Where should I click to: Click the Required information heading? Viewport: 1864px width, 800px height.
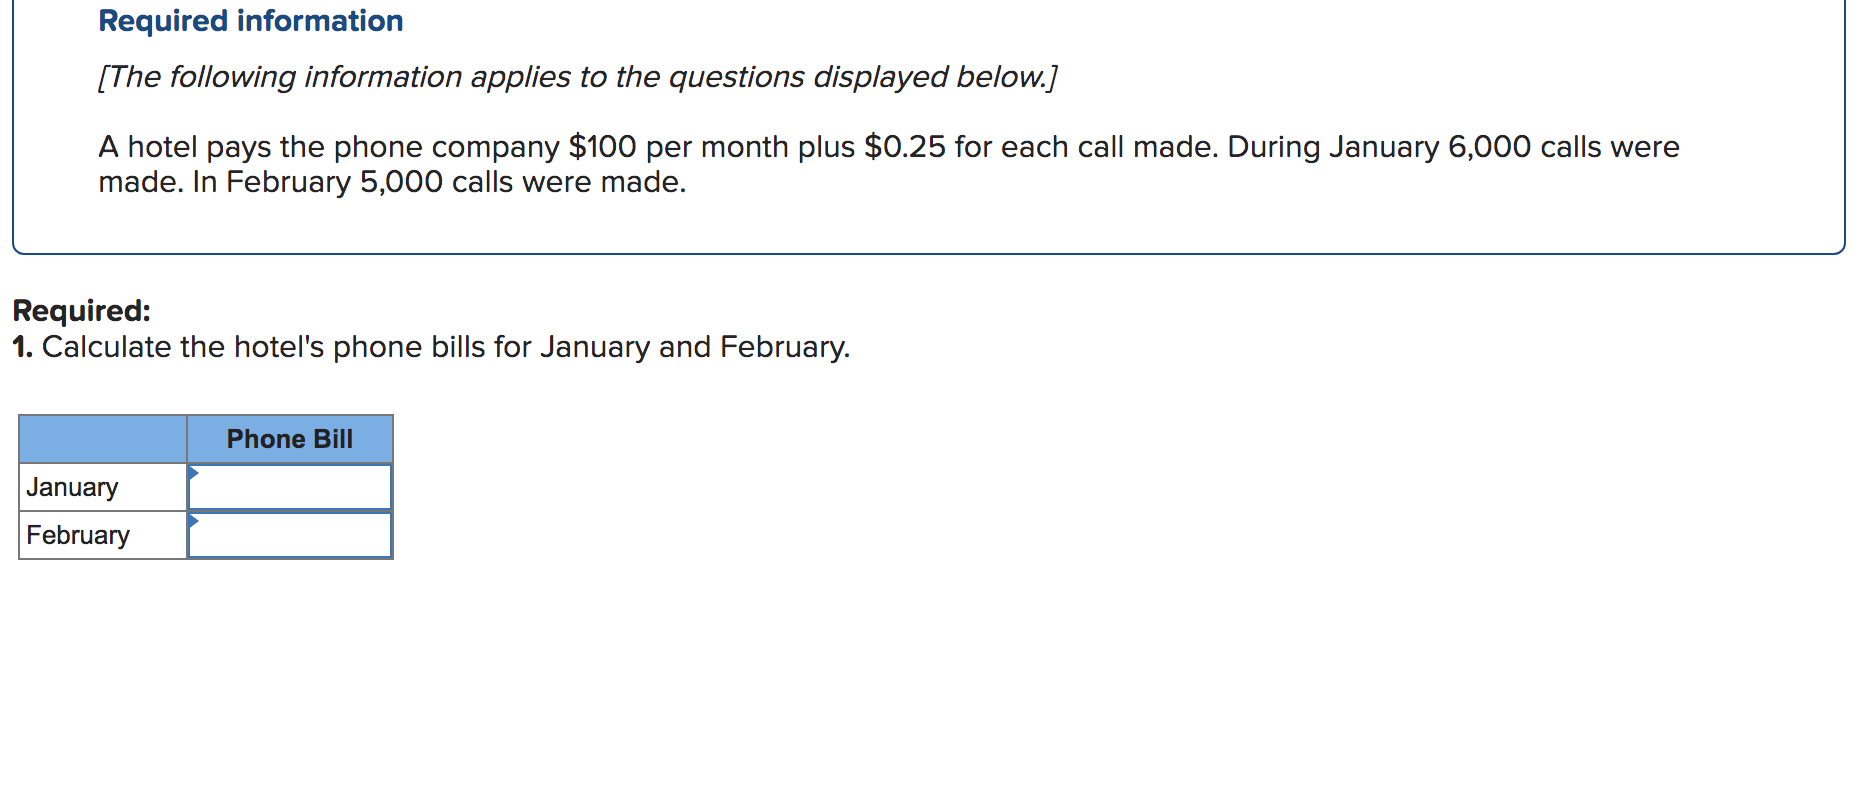(x=250, y=20)
